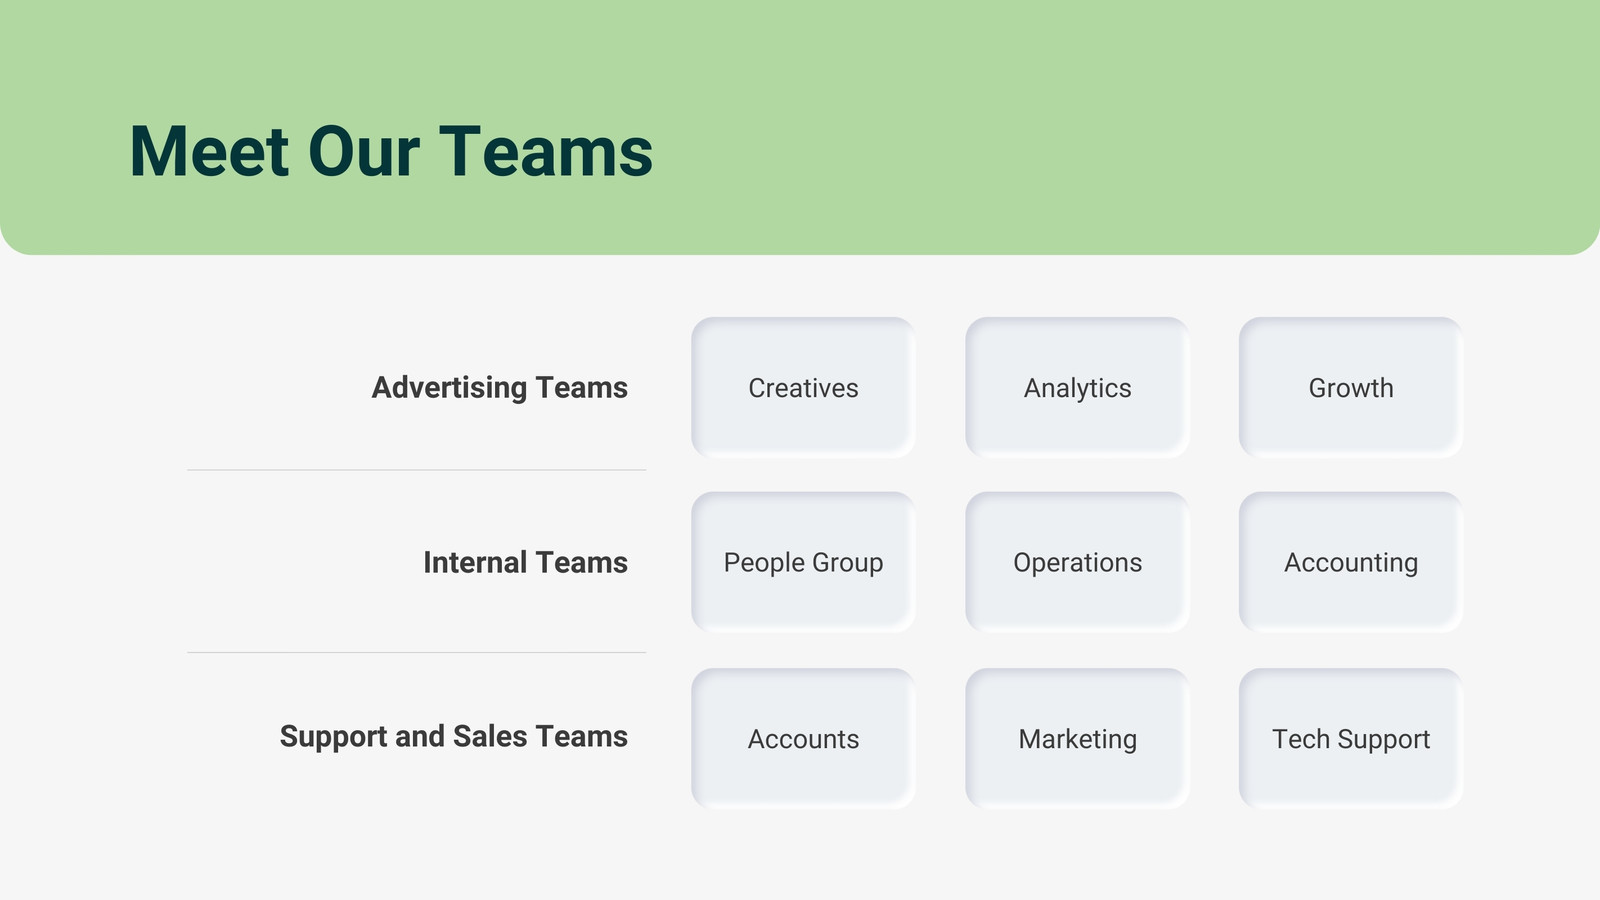The height and width of the screenshot is (900, 1600).
Task: Click the Creatives team card
Action: [x=803, y=388]
